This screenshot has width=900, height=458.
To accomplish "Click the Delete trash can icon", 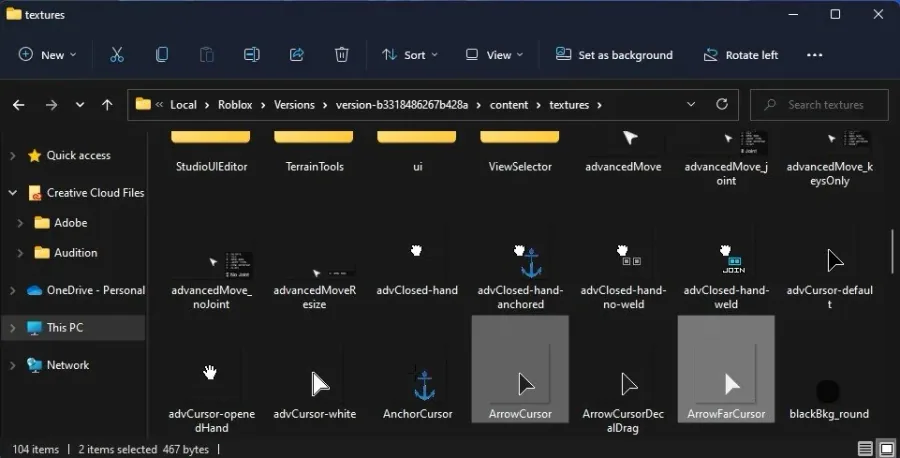I will click(342, 55).
